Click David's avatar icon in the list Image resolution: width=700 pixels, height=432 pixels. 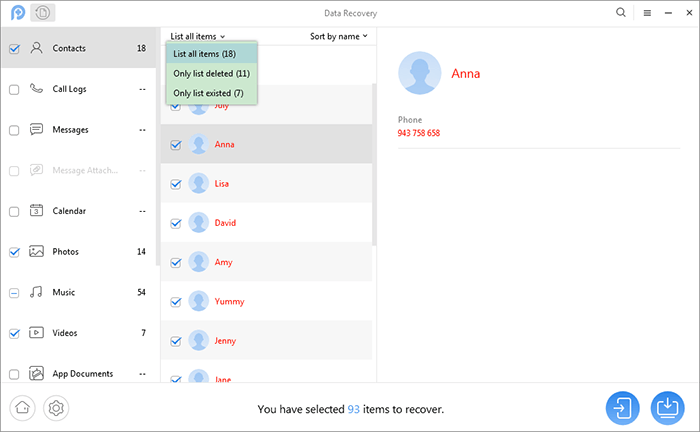[x=199, y=223]
